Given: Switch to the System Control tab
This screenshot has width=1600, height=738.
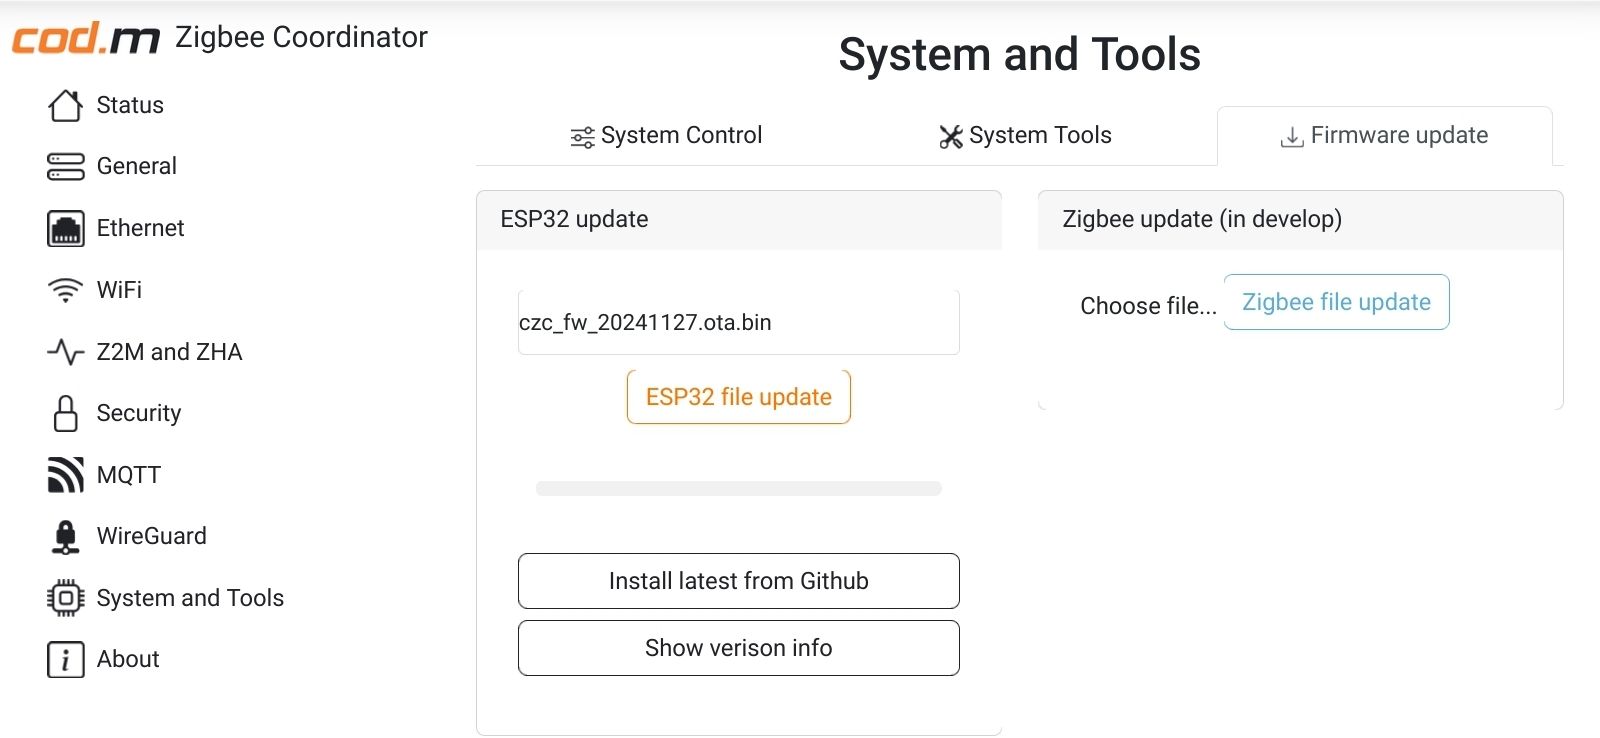Looking at the screenshot, I should (x=666, y=136).
